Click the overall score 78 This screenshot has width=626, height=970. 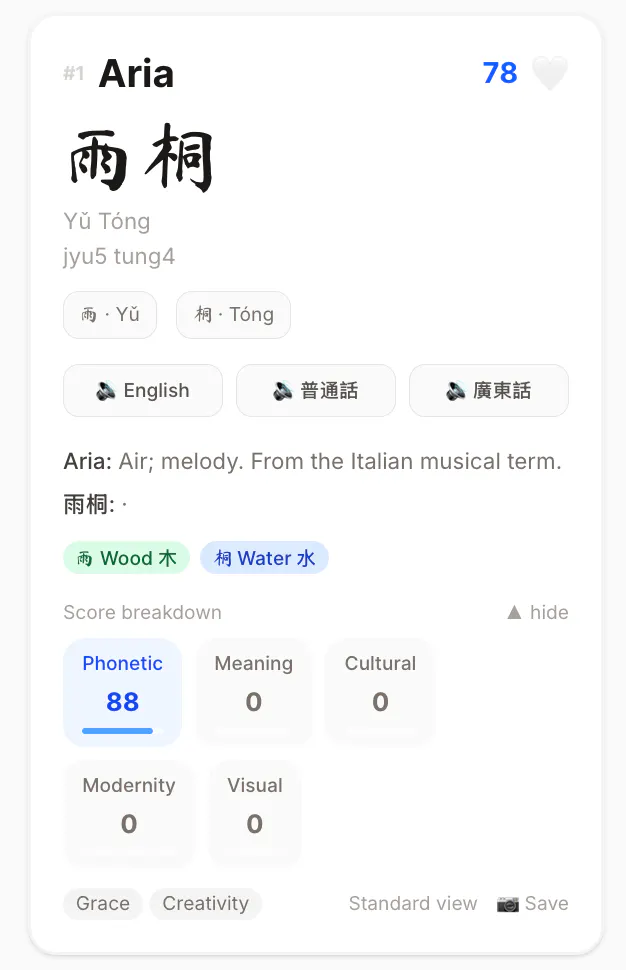[x=500, y=73]
